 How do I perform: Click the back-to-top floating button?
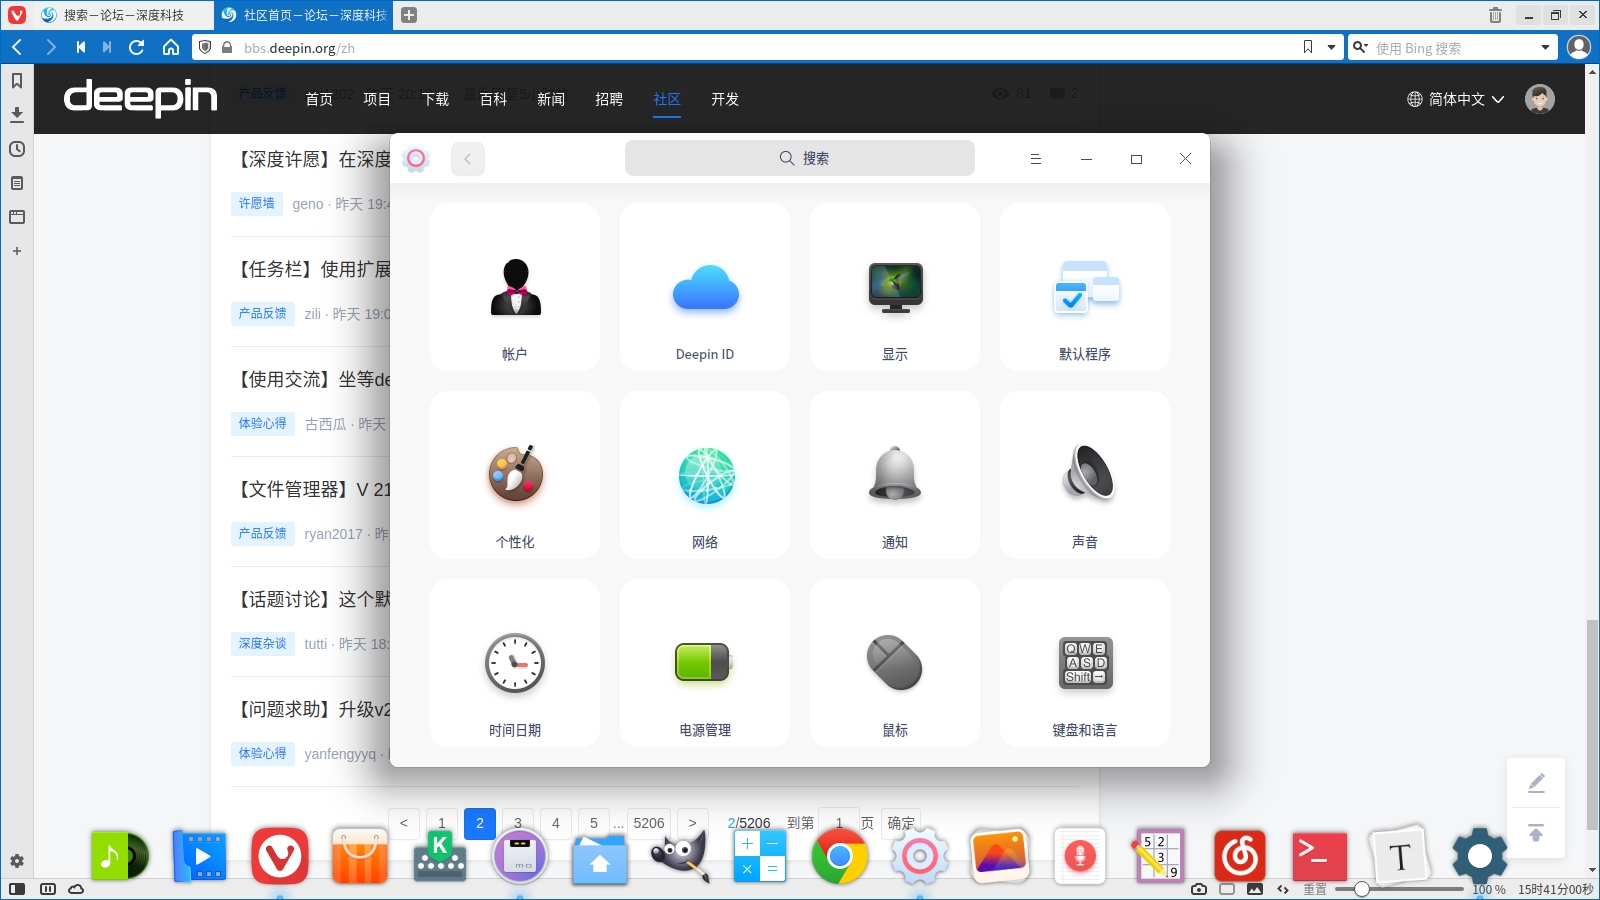1536,833
